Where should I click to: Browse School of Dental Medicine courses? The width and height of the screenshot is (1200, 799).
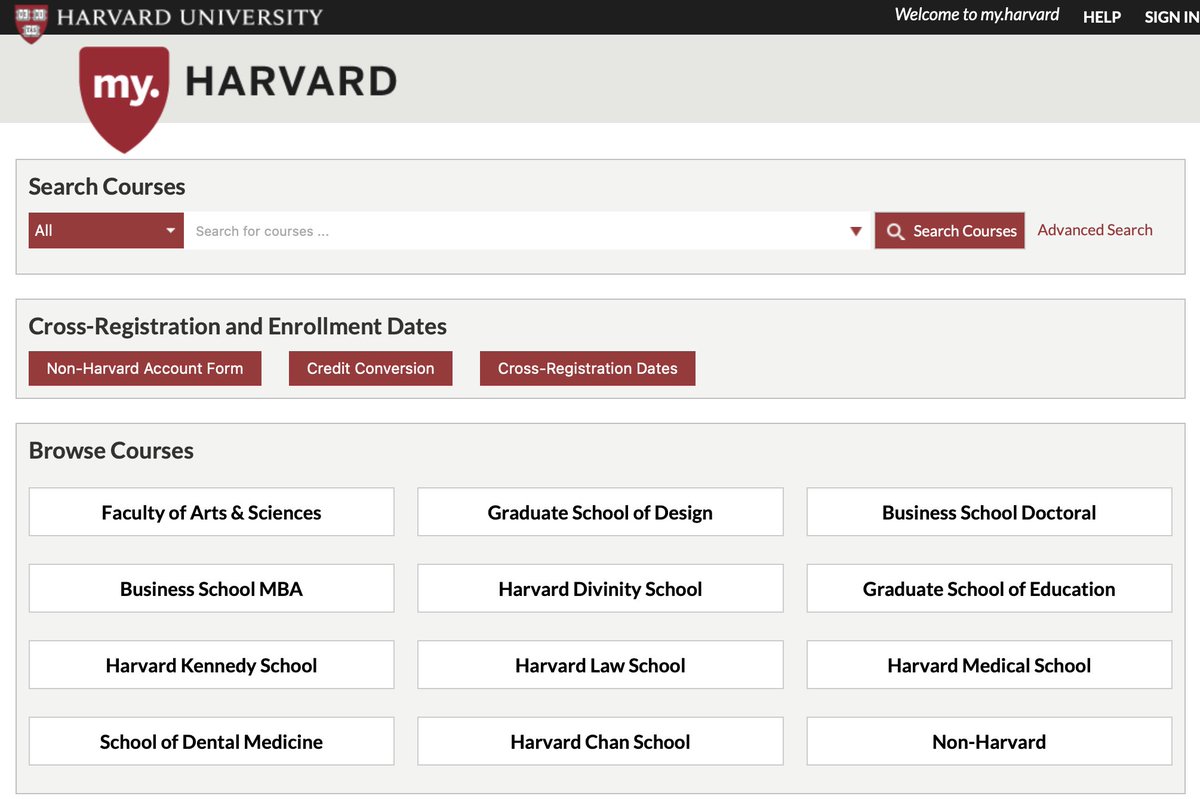coord(211,741)
